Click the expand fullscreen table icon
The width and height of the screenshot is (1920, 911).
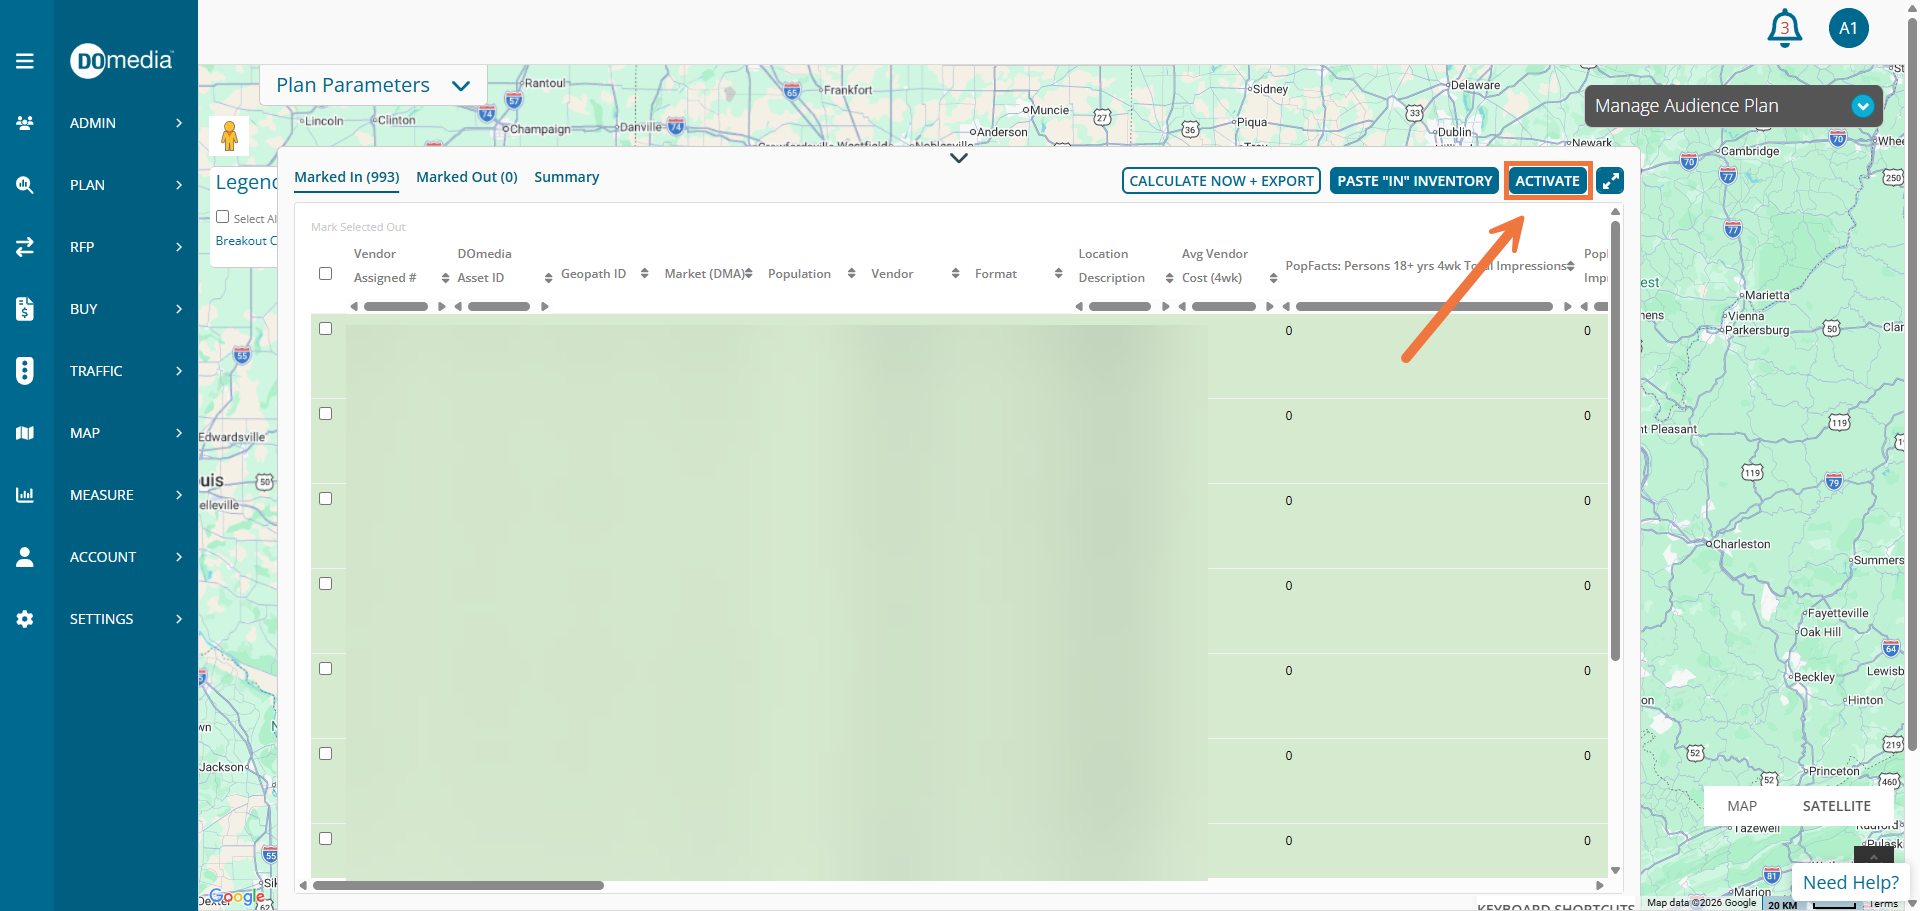1610,181
